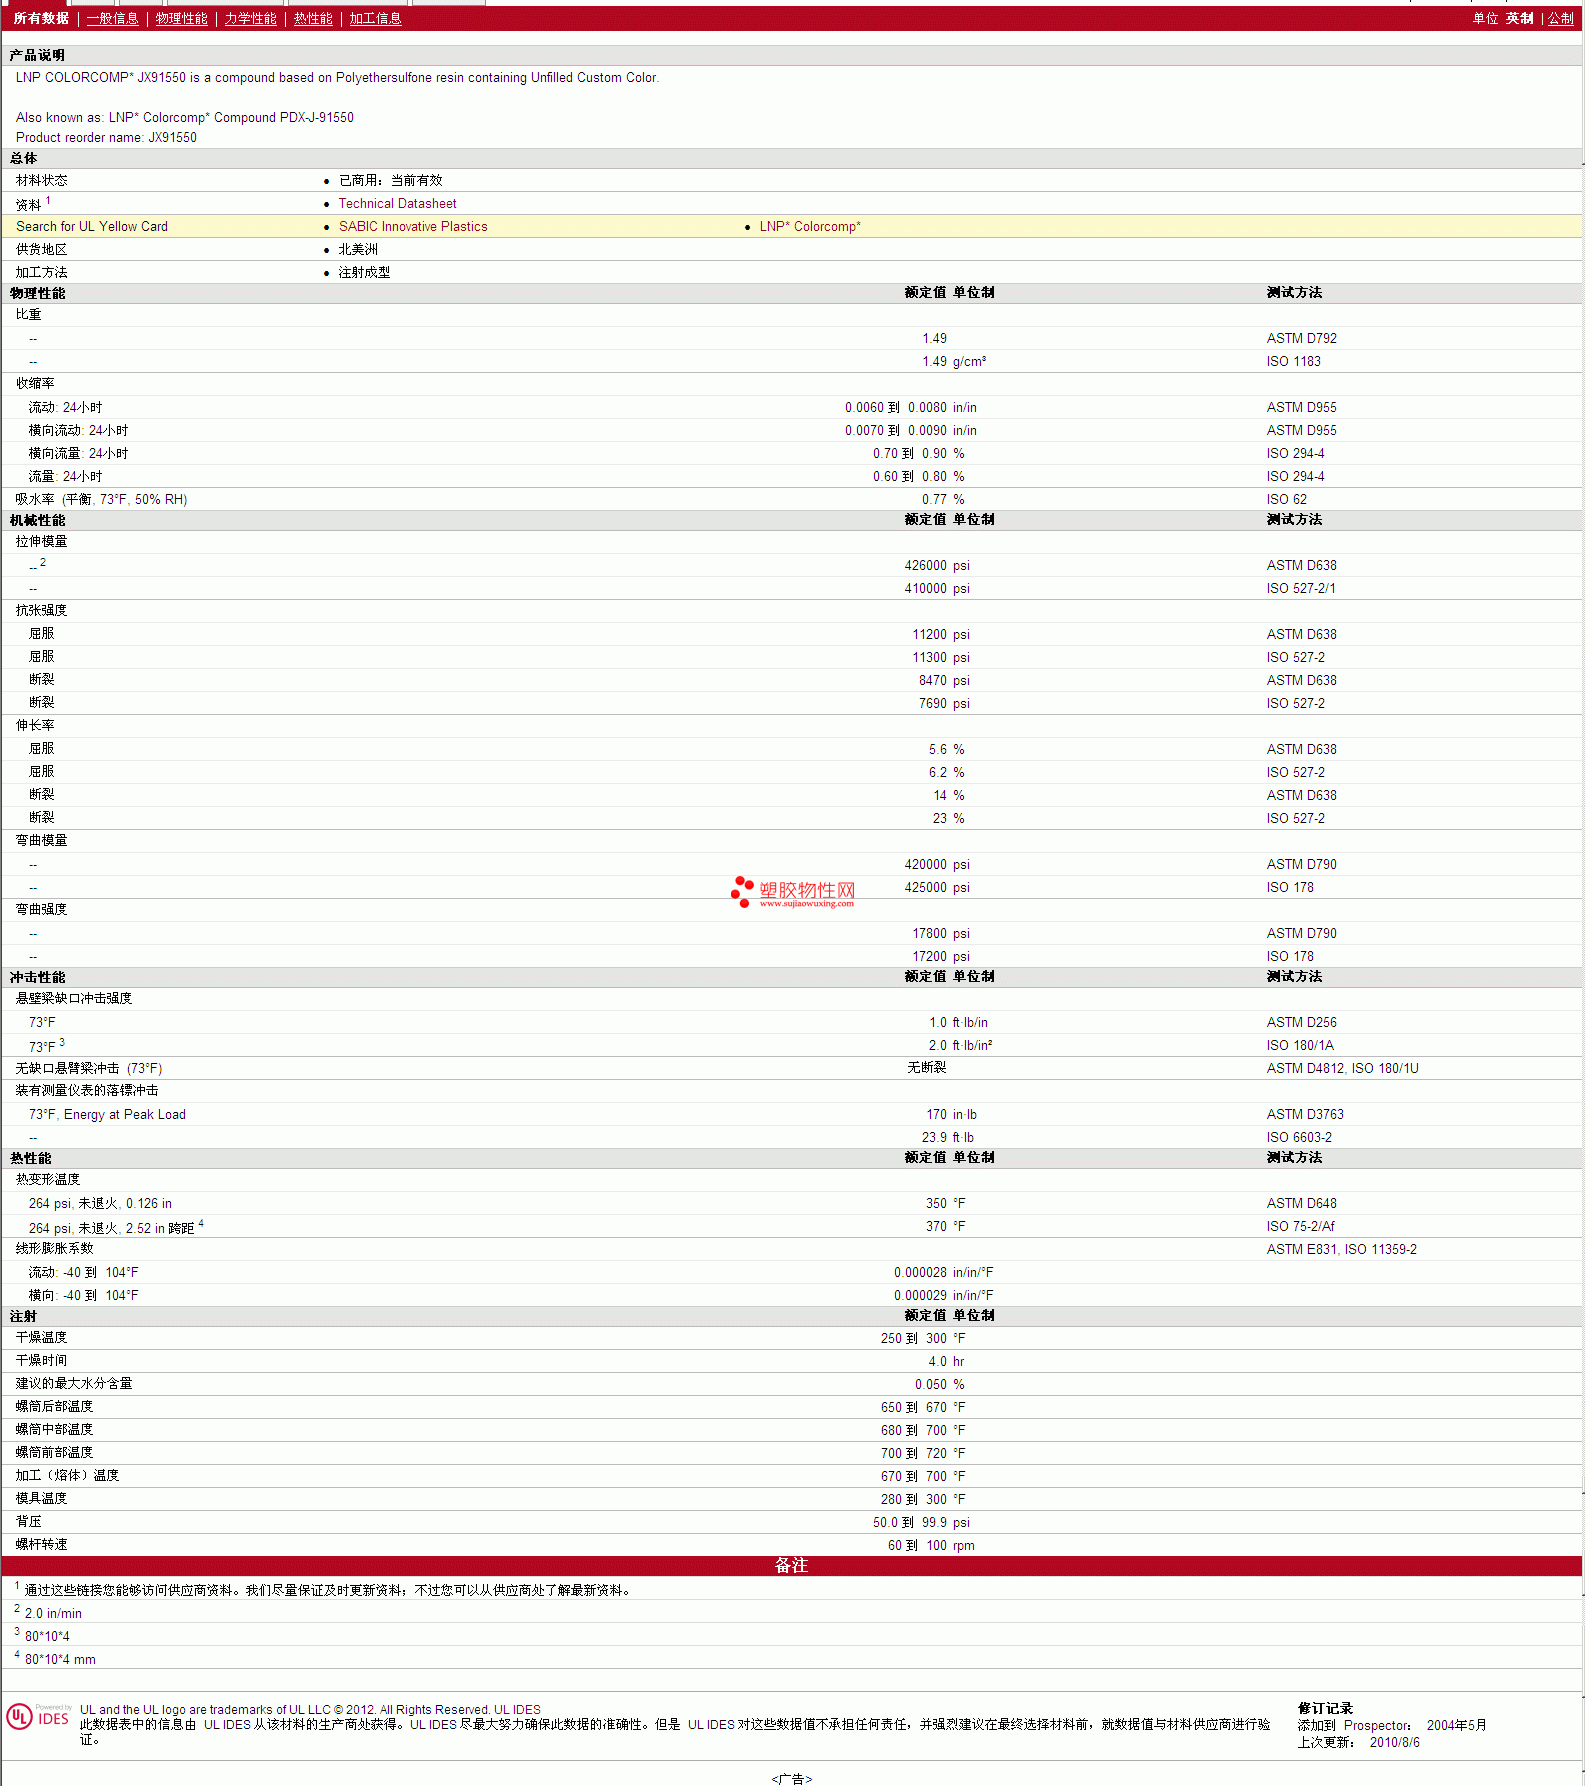Click the UL IDES logo icon
Image resolution: width=1585 pixels, height=1786 pixels.
pyautogui.click(x=38, y=1716)
